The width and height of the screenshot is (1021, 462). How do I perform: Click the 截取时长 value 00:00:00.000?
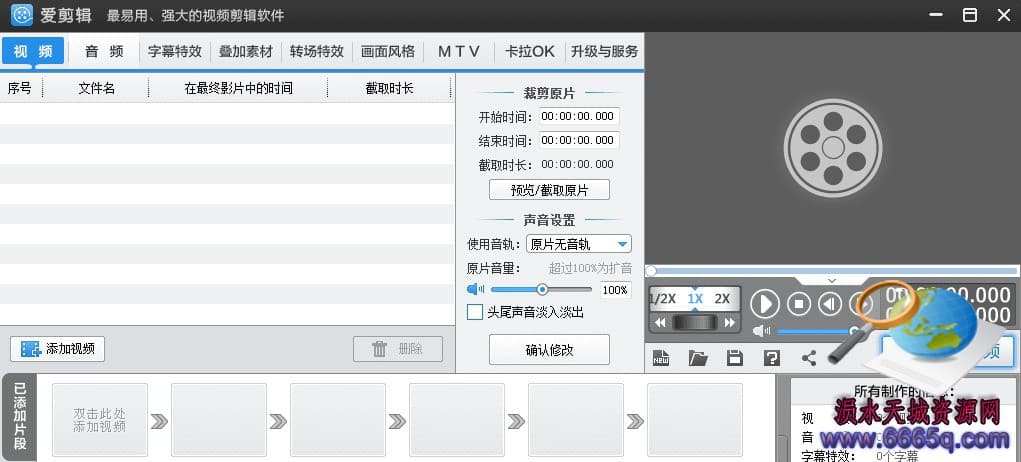coord(578,164)
